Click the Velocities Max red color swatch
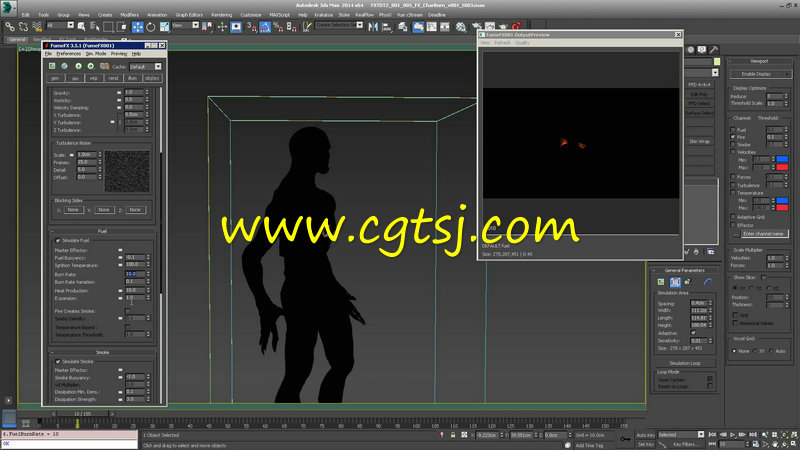Screen dimensions: 800x450 coord(782,167)
